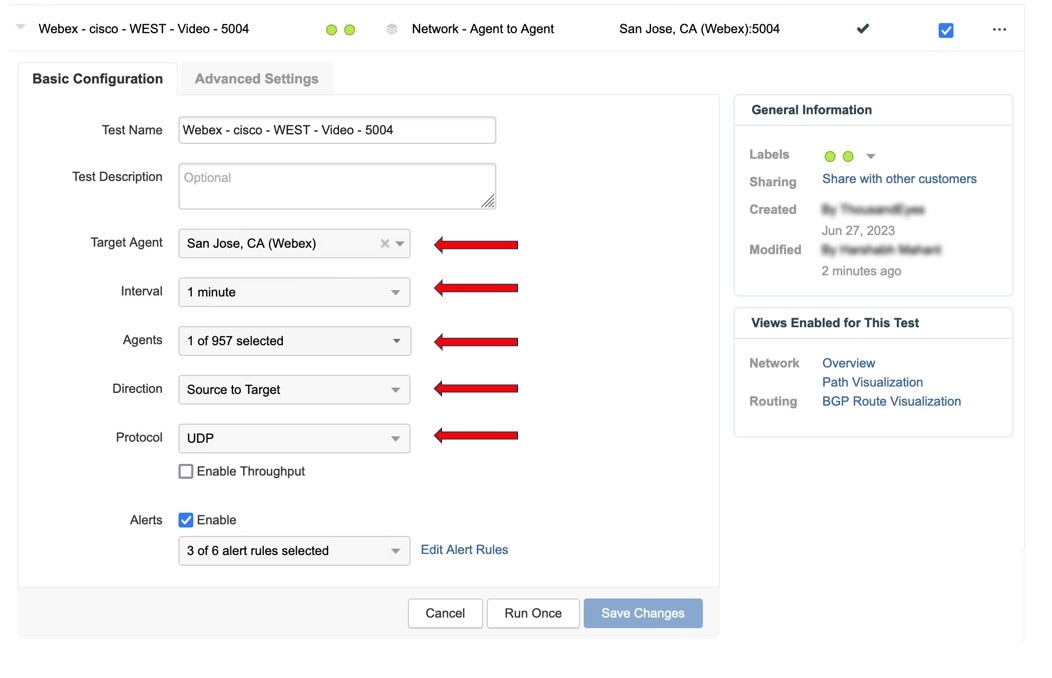Collapse the Webex test row arrow
The width and height of the screenshot is (1052, 678).
21,27
